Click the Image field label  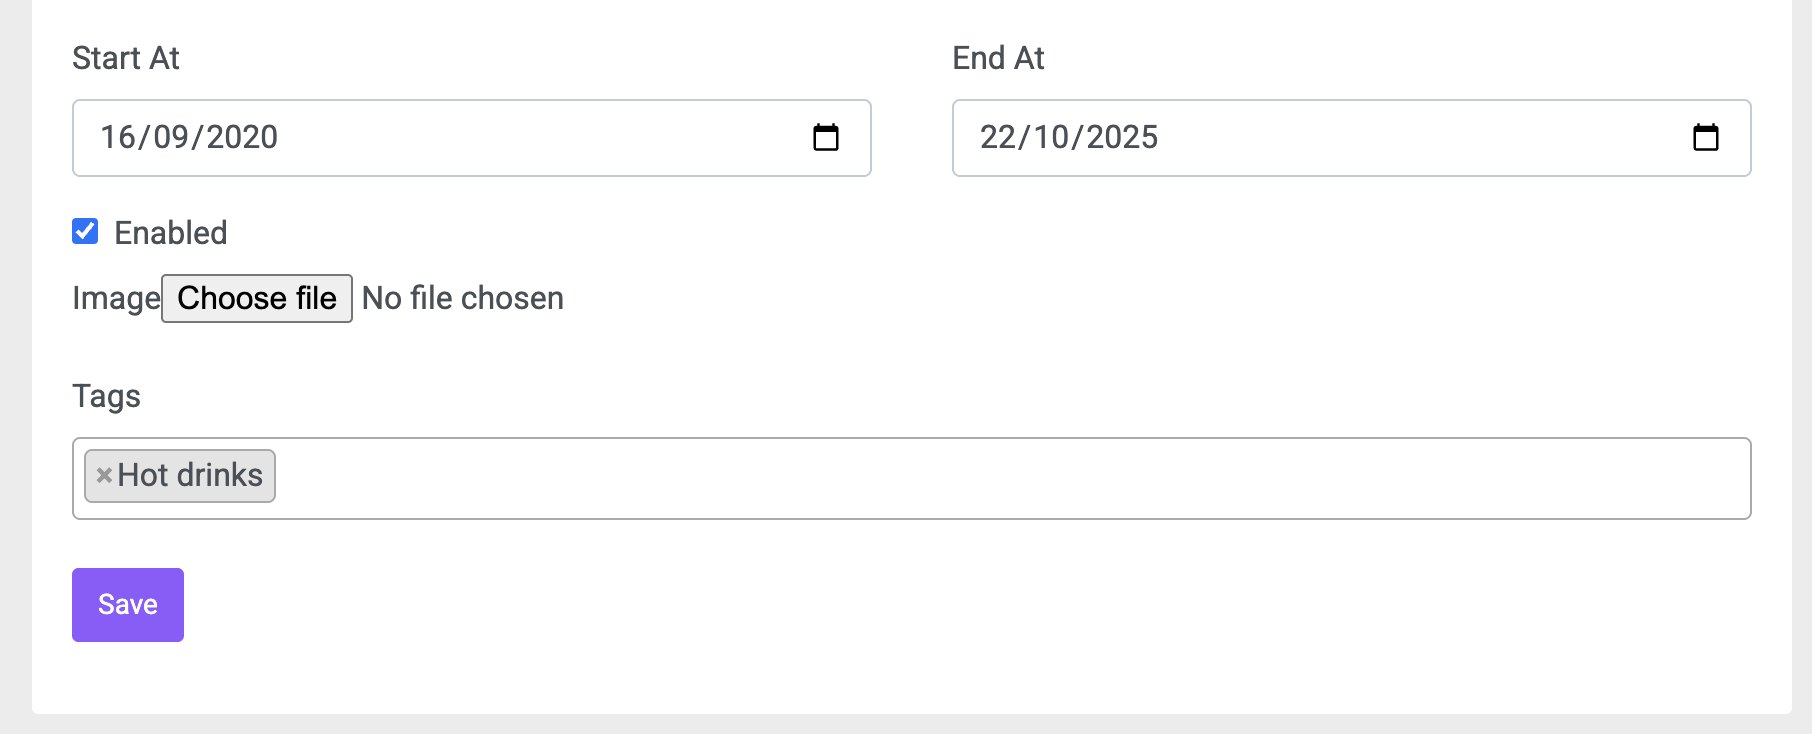pos(116,299)
